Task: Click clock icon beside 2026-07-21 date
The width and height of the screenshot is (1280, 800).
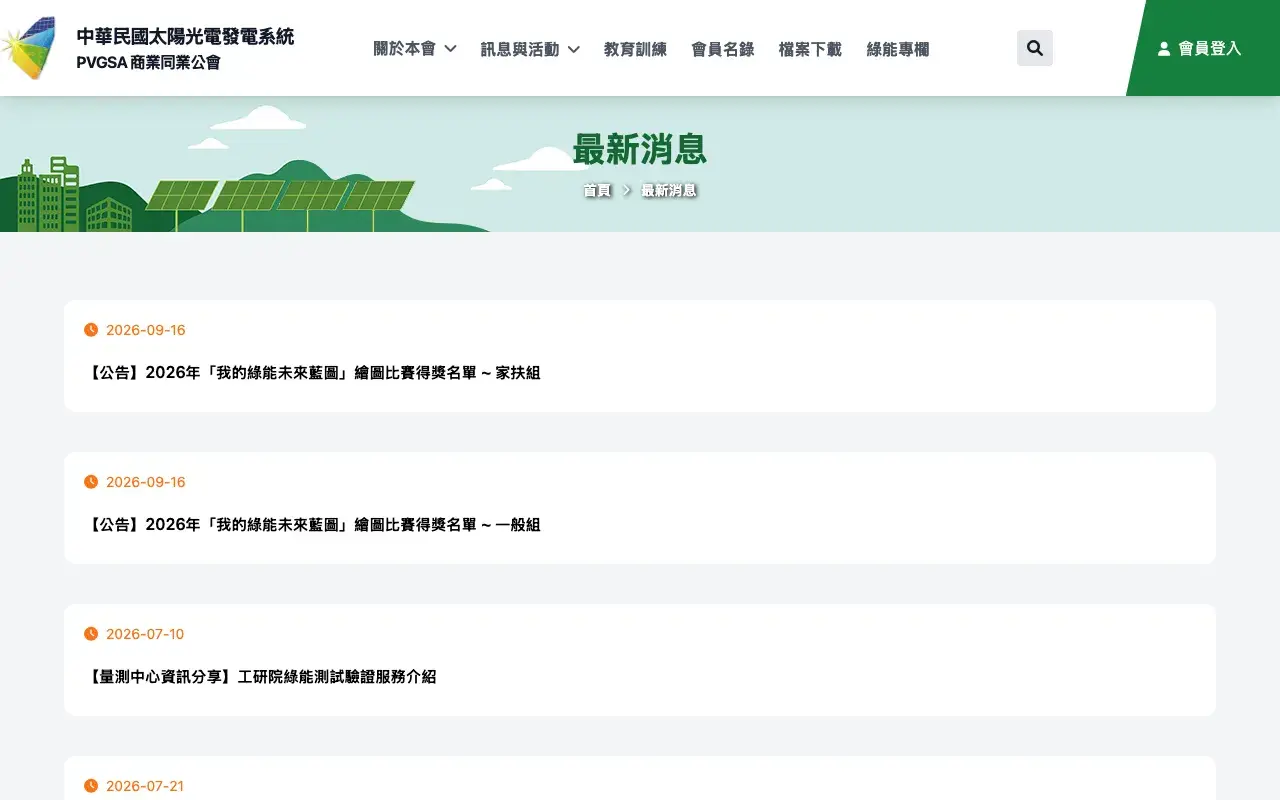Action: click(x=91, y=786)
